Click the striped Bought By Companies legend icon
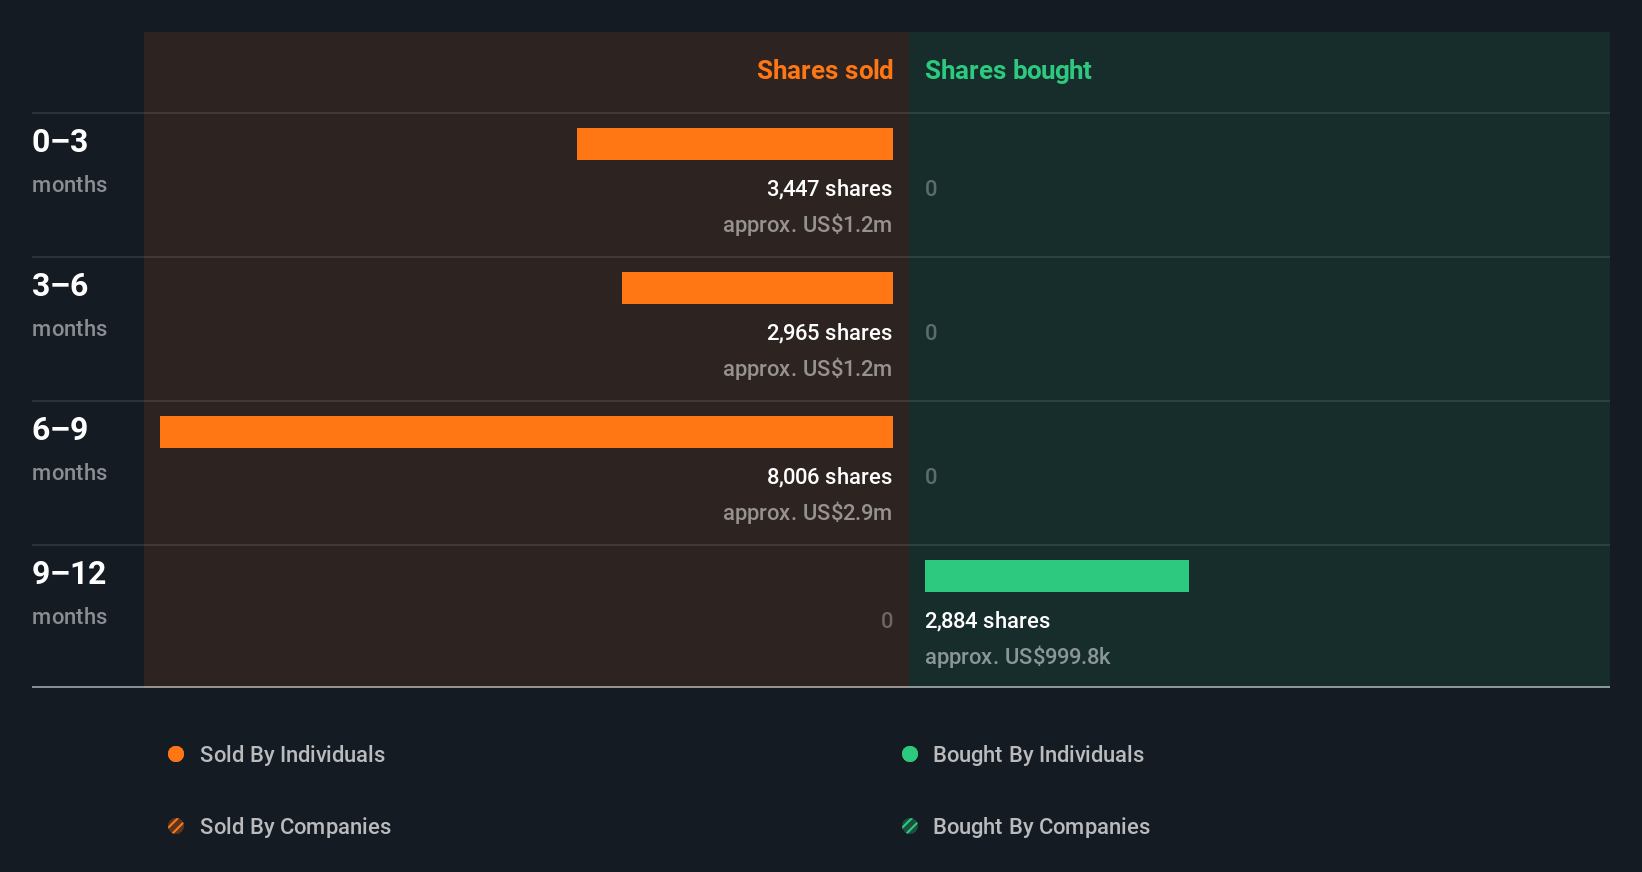Screen dimensions: 1642x872 pyautogui.click(x=910, y=826)
